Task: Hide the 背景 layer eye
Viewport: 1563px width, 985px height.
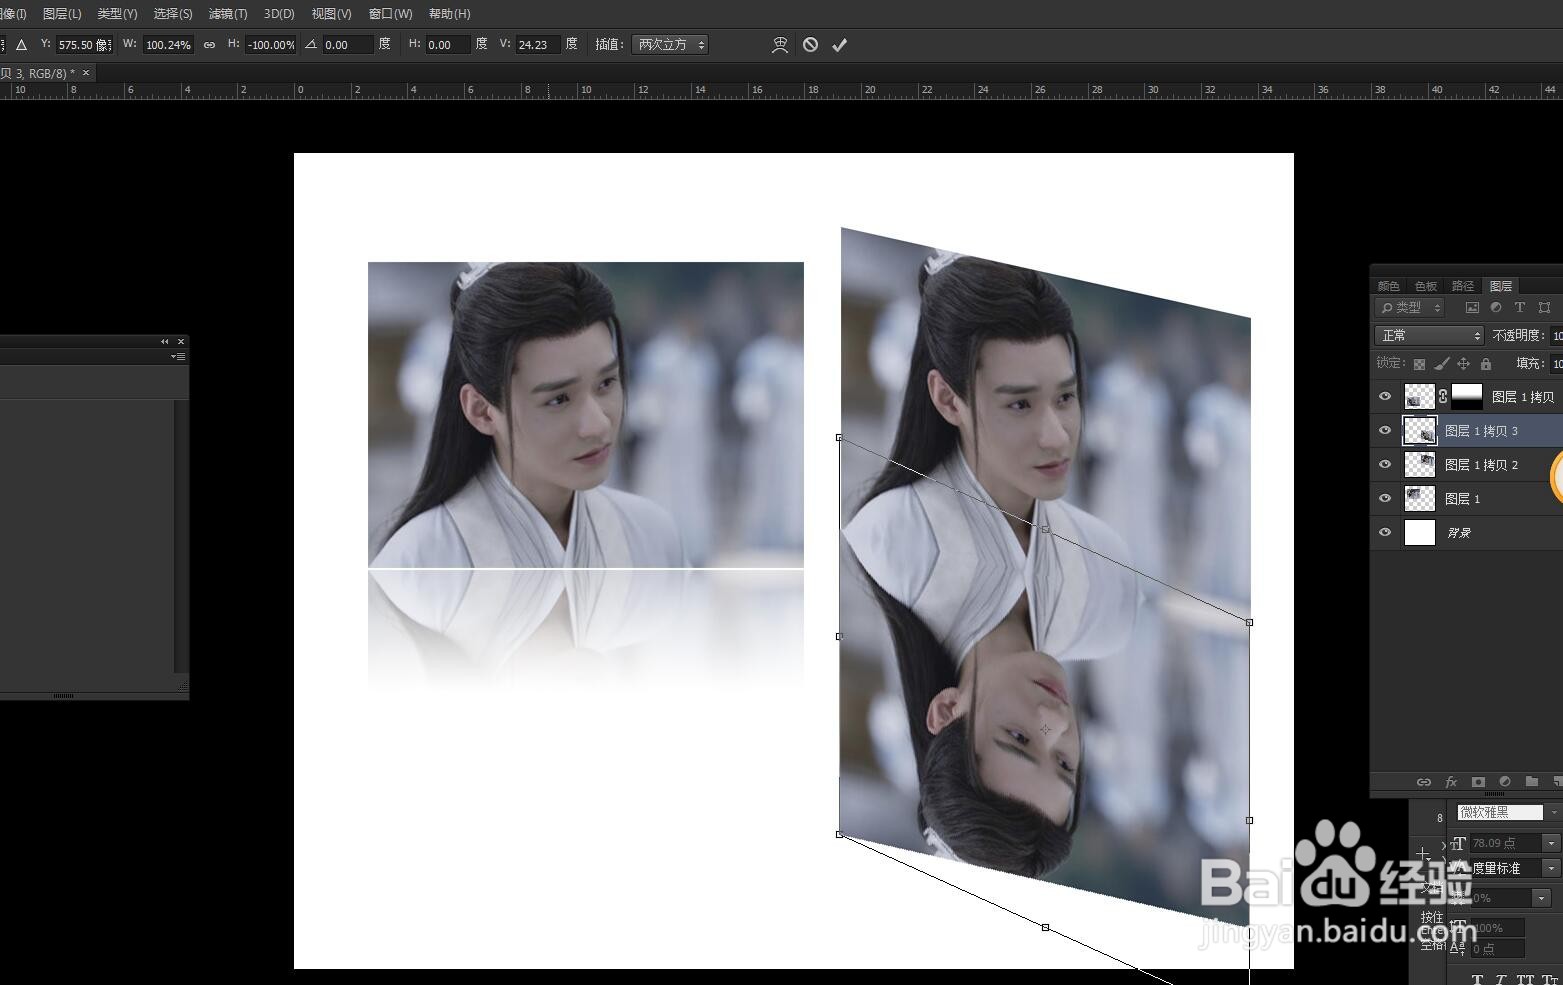Action: [1385, 533]
